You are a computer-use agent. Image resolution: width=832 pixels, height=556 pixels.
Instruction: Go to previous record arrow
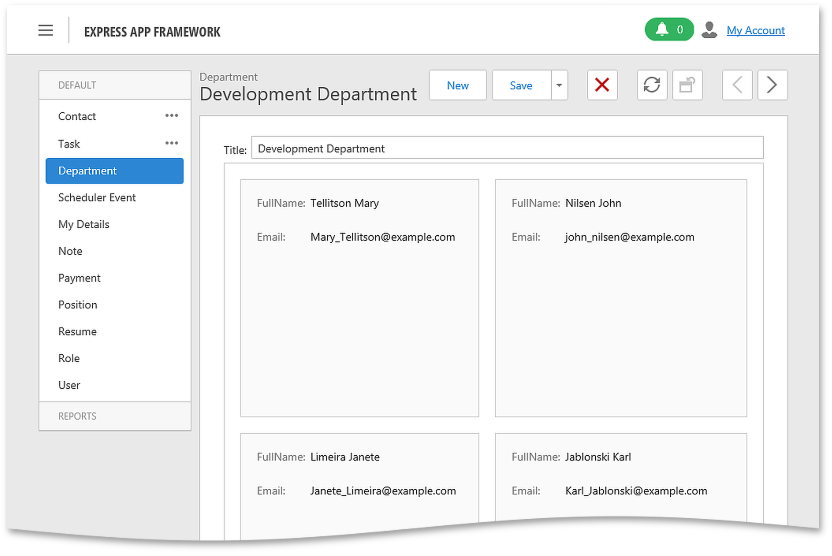(x=737, y=85)
